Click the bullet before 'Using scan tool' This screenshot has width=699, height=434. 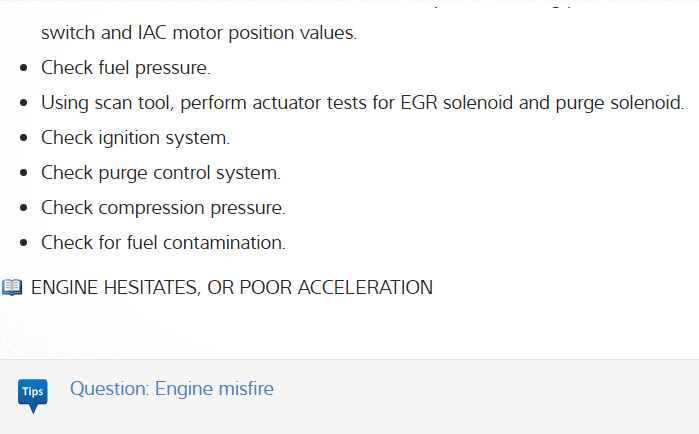click(x=24, y=103)
